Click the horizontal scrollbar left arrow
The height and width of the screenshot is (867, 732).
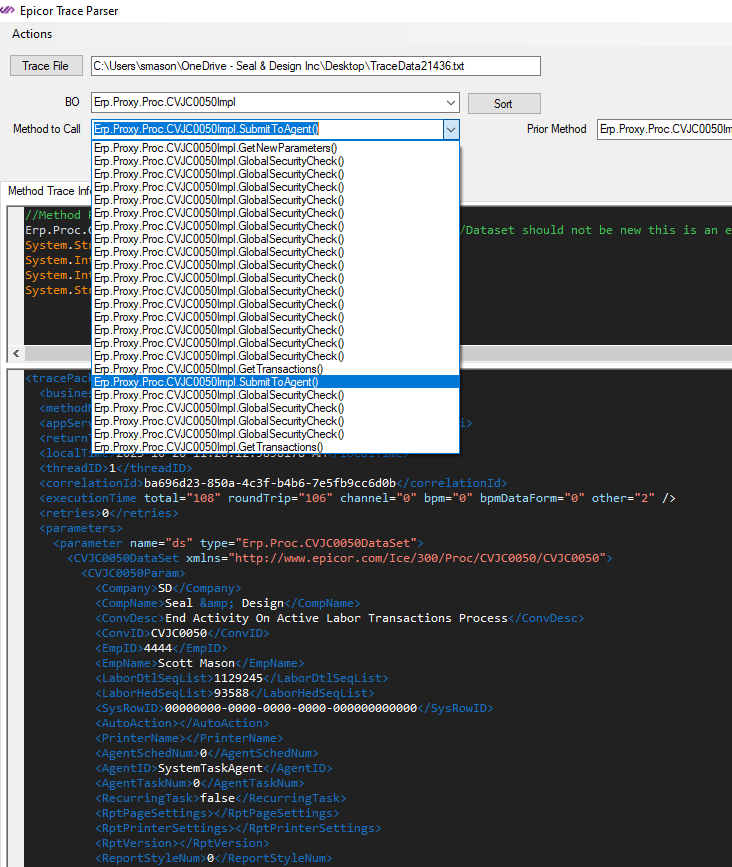coord(15,354)
